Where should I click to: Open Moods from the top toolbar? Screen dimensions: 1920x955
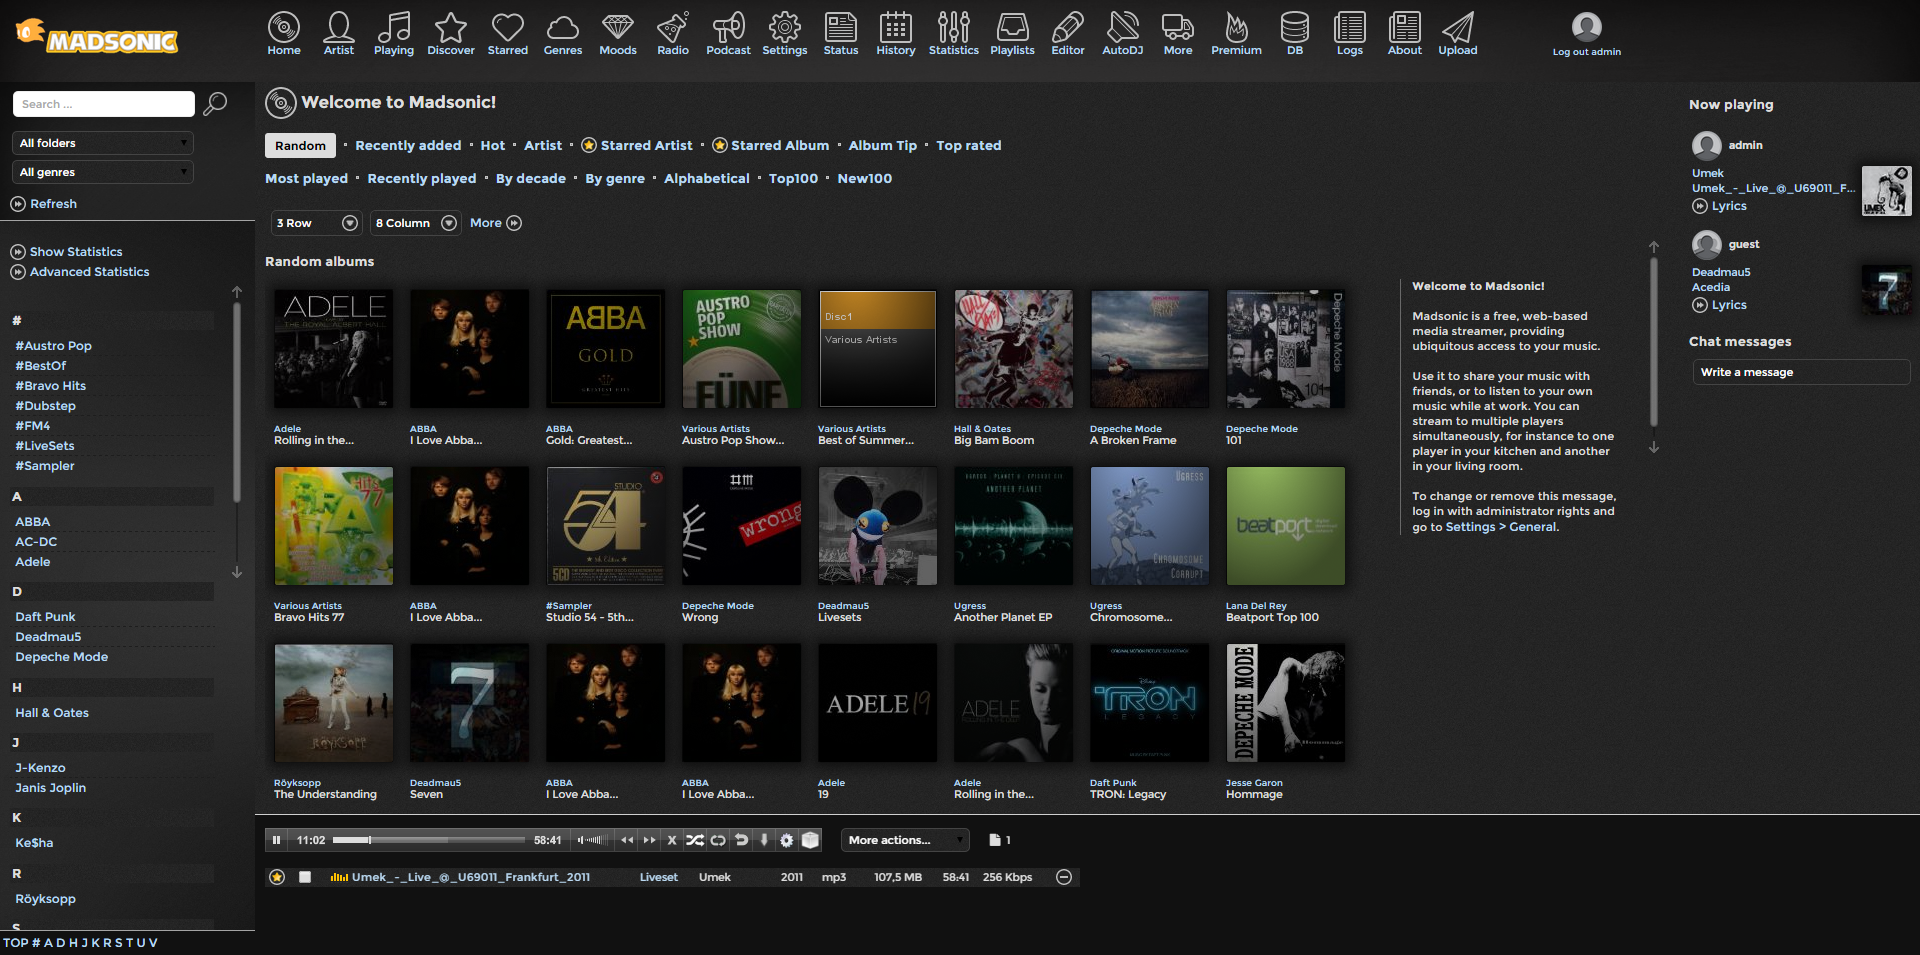tap(617, 33)
